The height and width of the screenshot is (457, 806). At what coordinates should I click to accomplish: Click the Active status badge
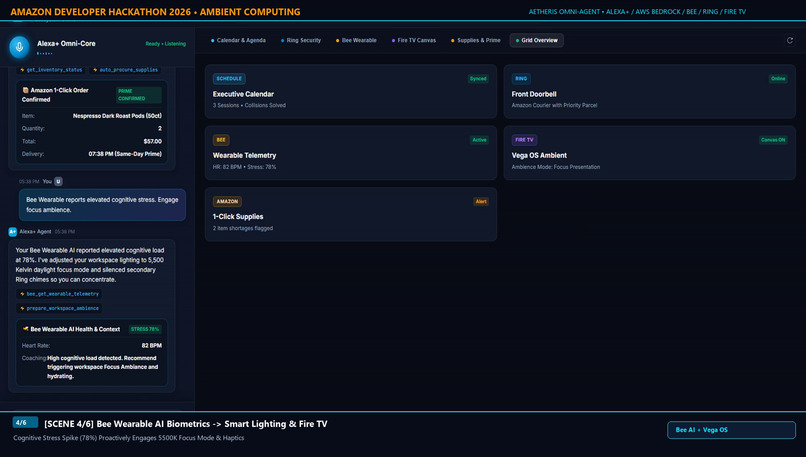pos(479,140)
